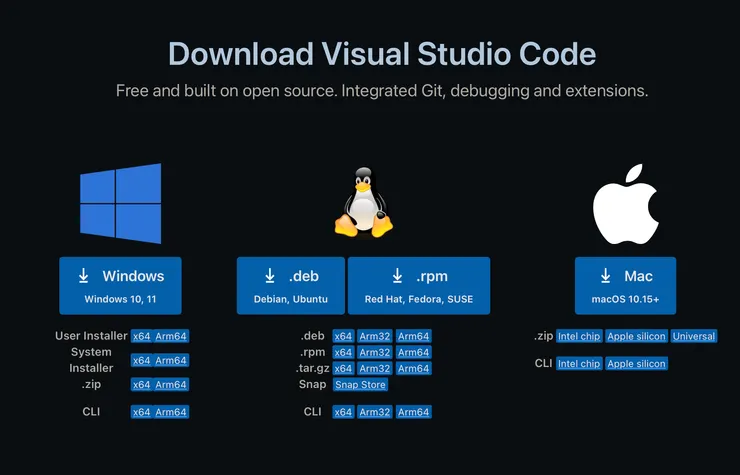
Task: Get Windows .zip Arm64 archive
Action: click(171, 384)
